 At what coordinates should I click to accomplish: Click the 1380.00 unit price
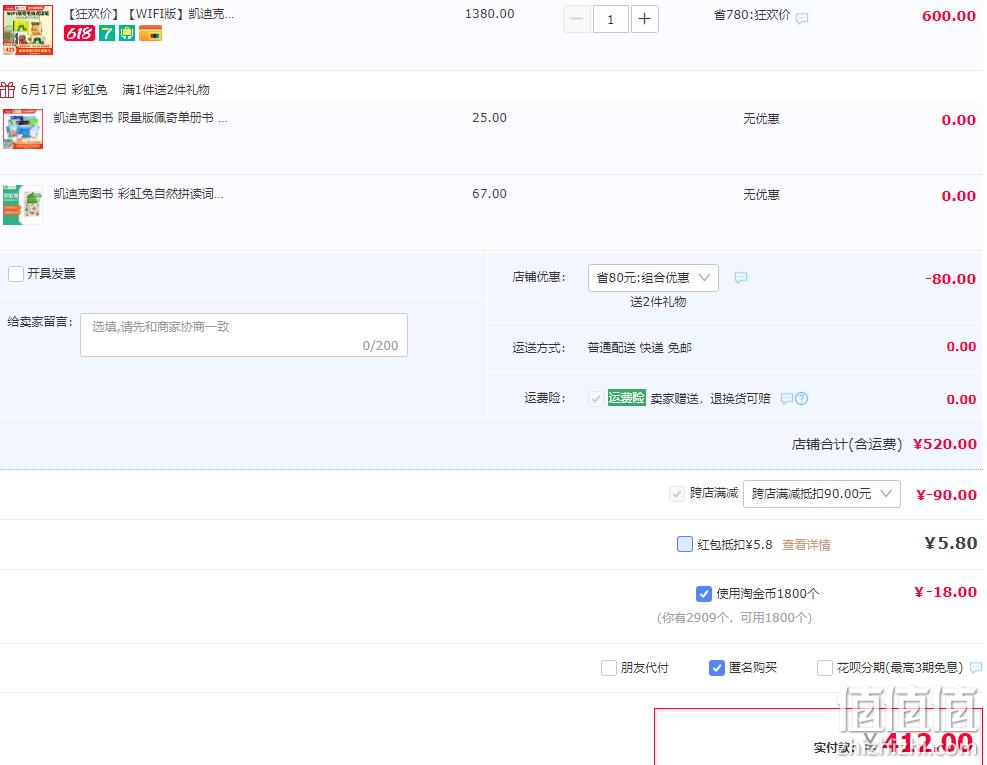pos(490,14)
